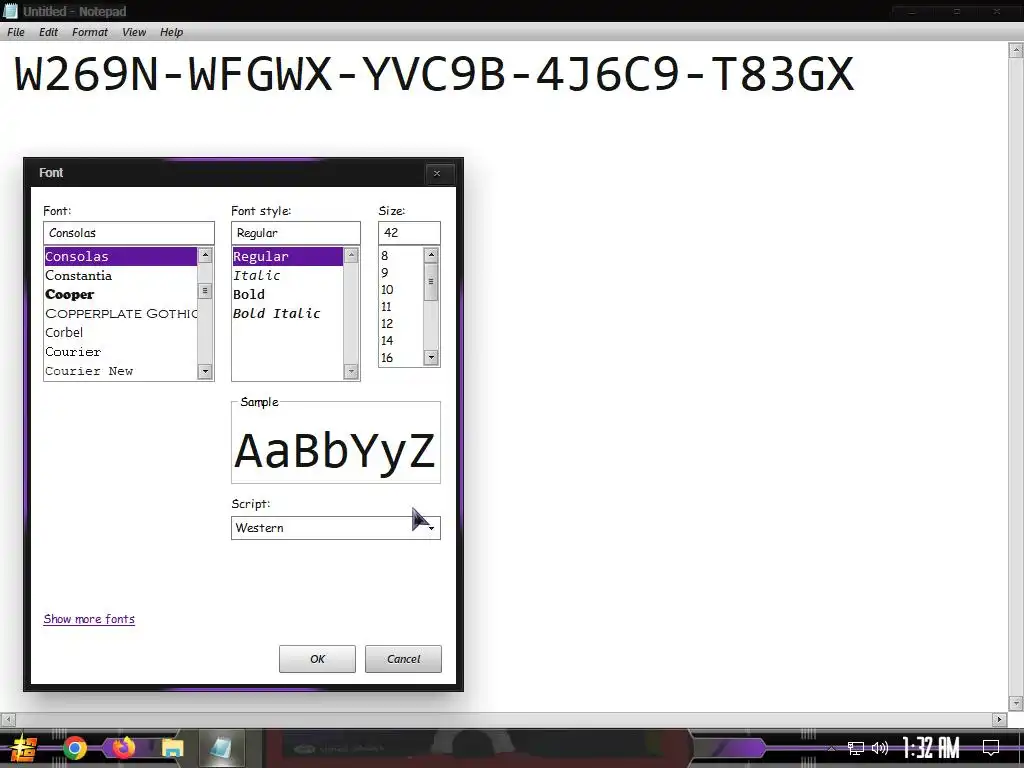
Task: Select size 8 in size list
Action: pyautogui.click(x=401, y=256)
